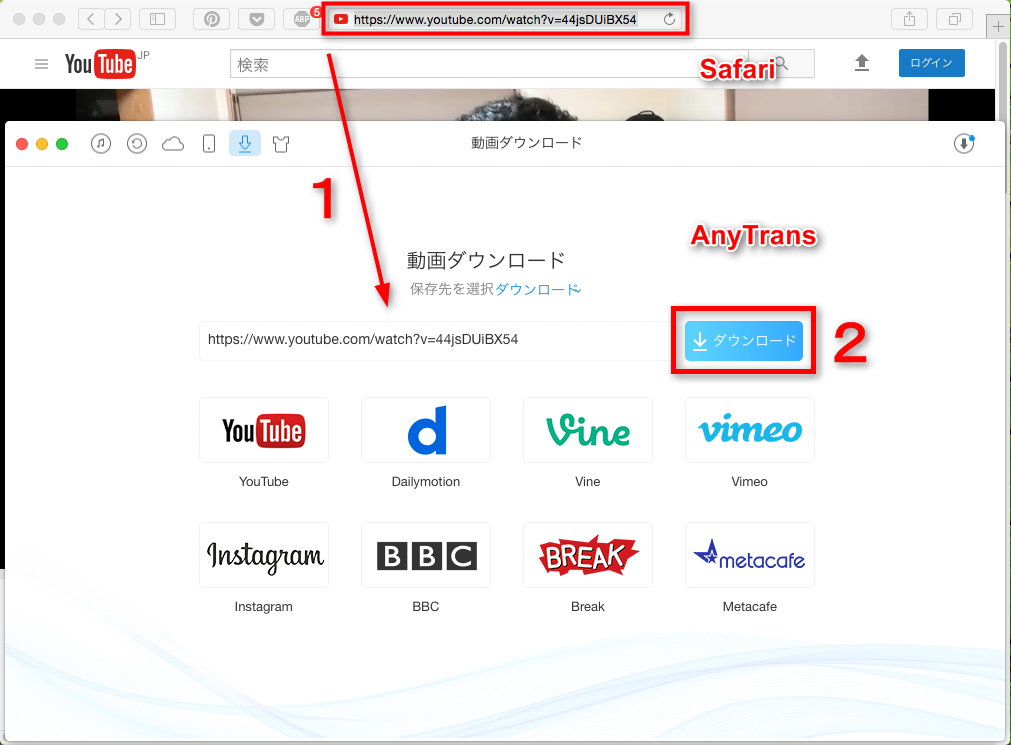This screenshot has height=745, width=1011.
Task: Click the Pinterest extension in Safari
Action: pyautogui.click(x=211, y=19)
